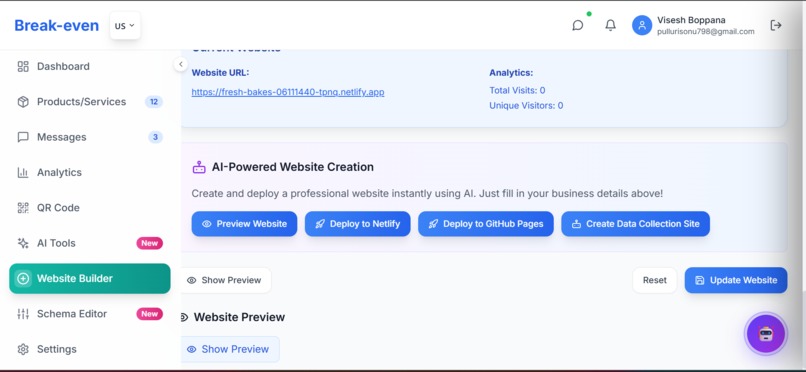Viewport: 806px width, 372px height.
Task: Click the Schema Editor sliders icon
Action: pyautogui.click(x=23, y=314)
